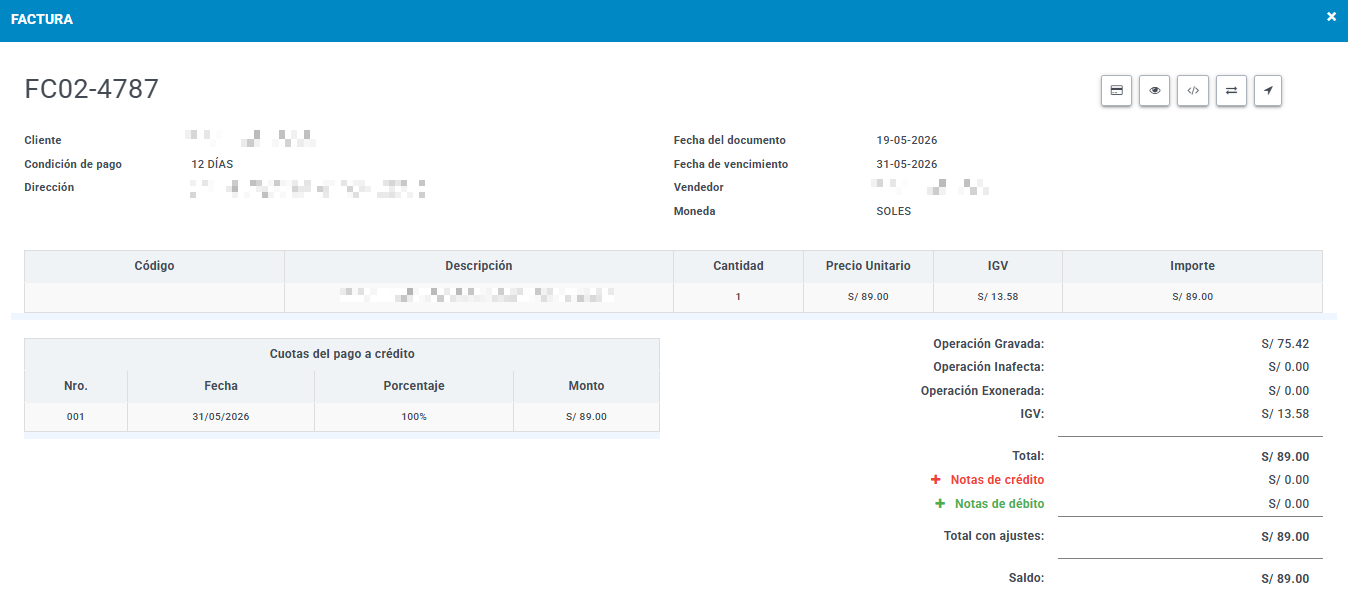
Task: Click installment date 31/05/2026
Action: coord(221,417)
